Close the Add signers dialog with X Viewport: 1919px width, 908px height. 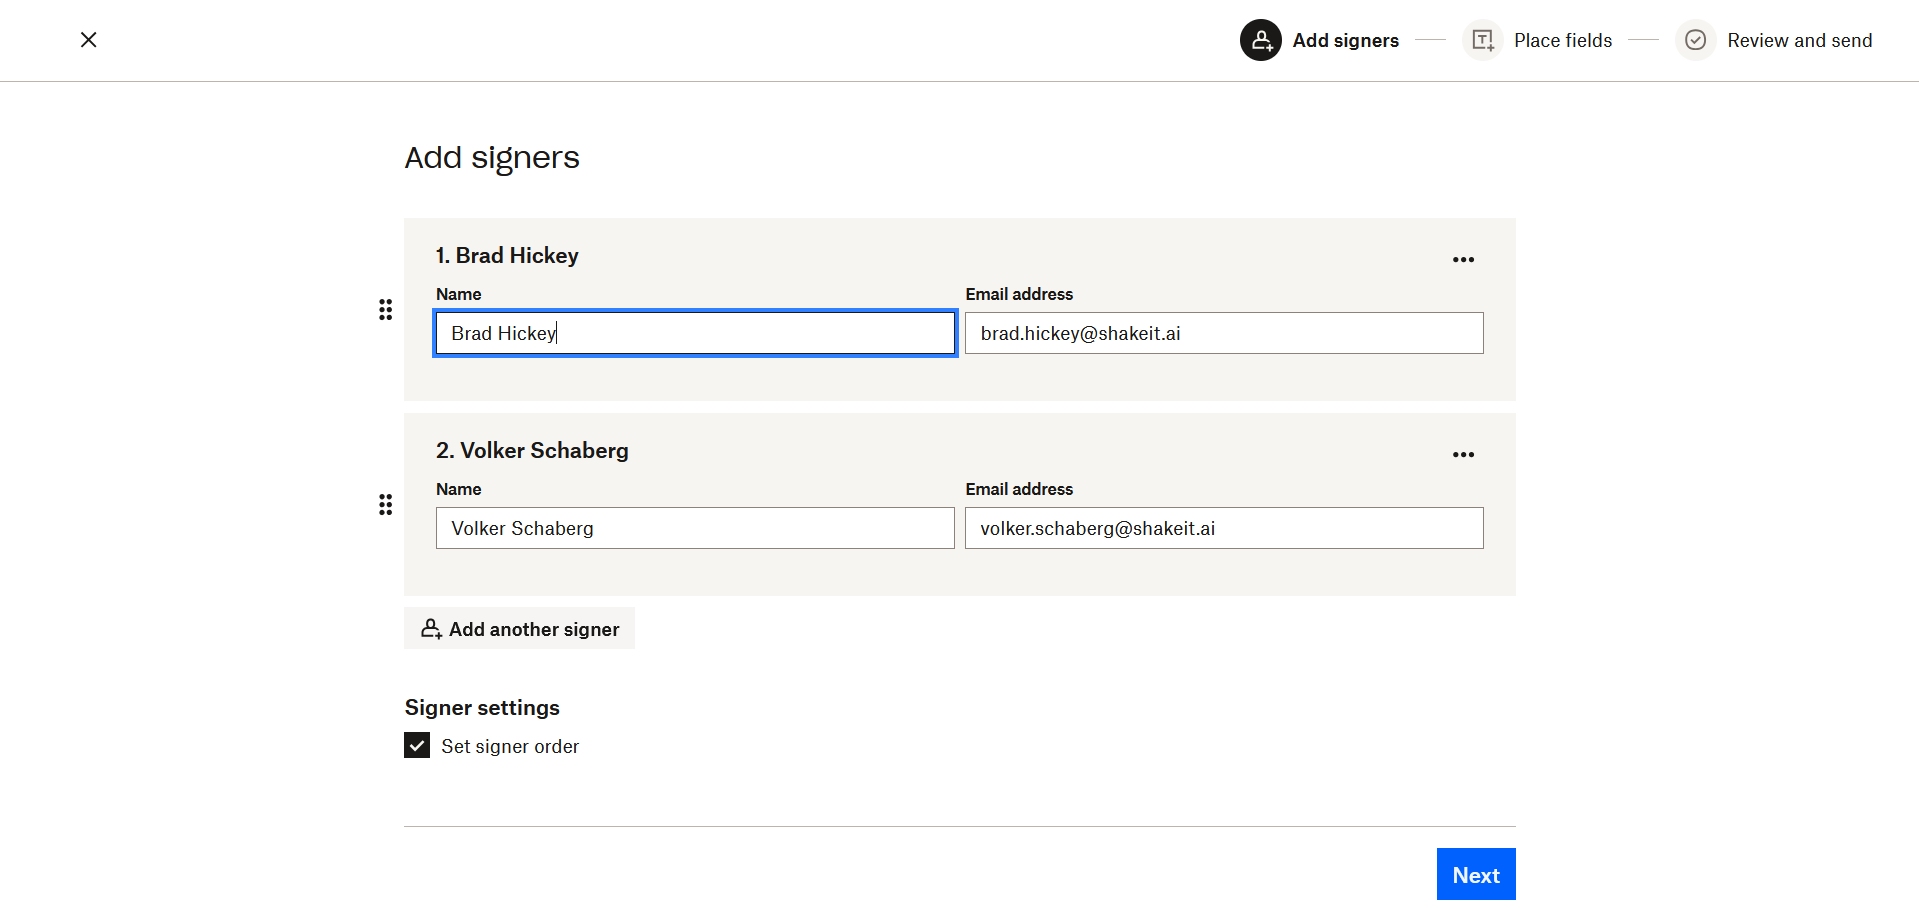pos(89,40)
